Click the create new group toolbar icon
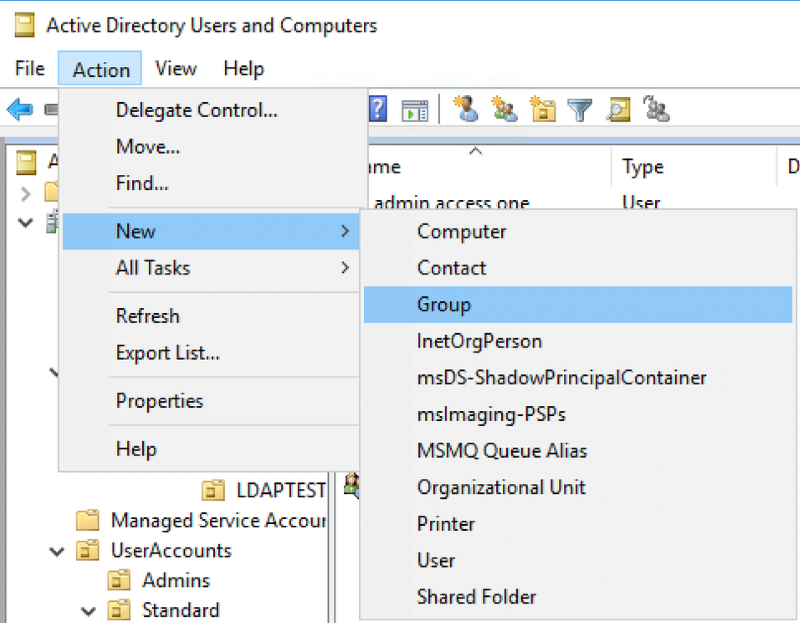Screen dimensions: 800x623 (504, 109)
